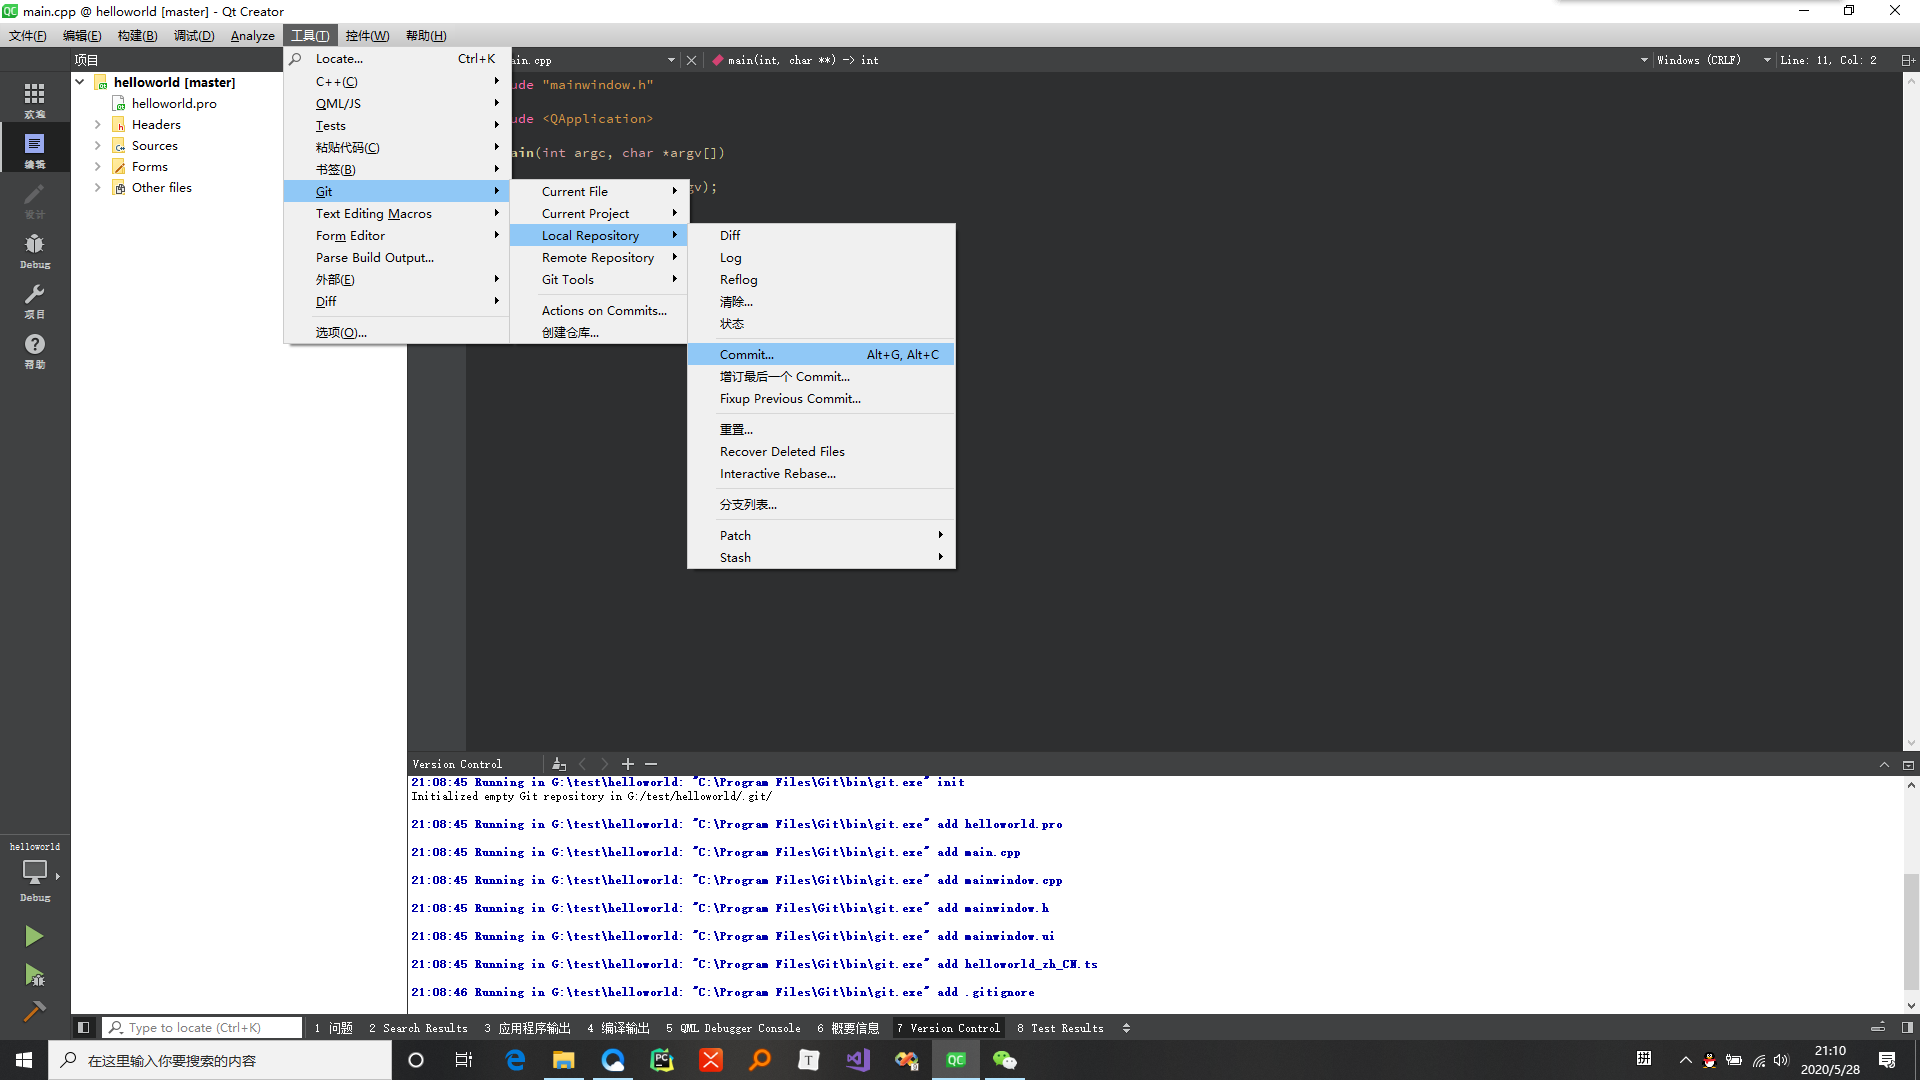Toggle right sidebar visibility button

pyautogui.click(x=1908, y=1027)
